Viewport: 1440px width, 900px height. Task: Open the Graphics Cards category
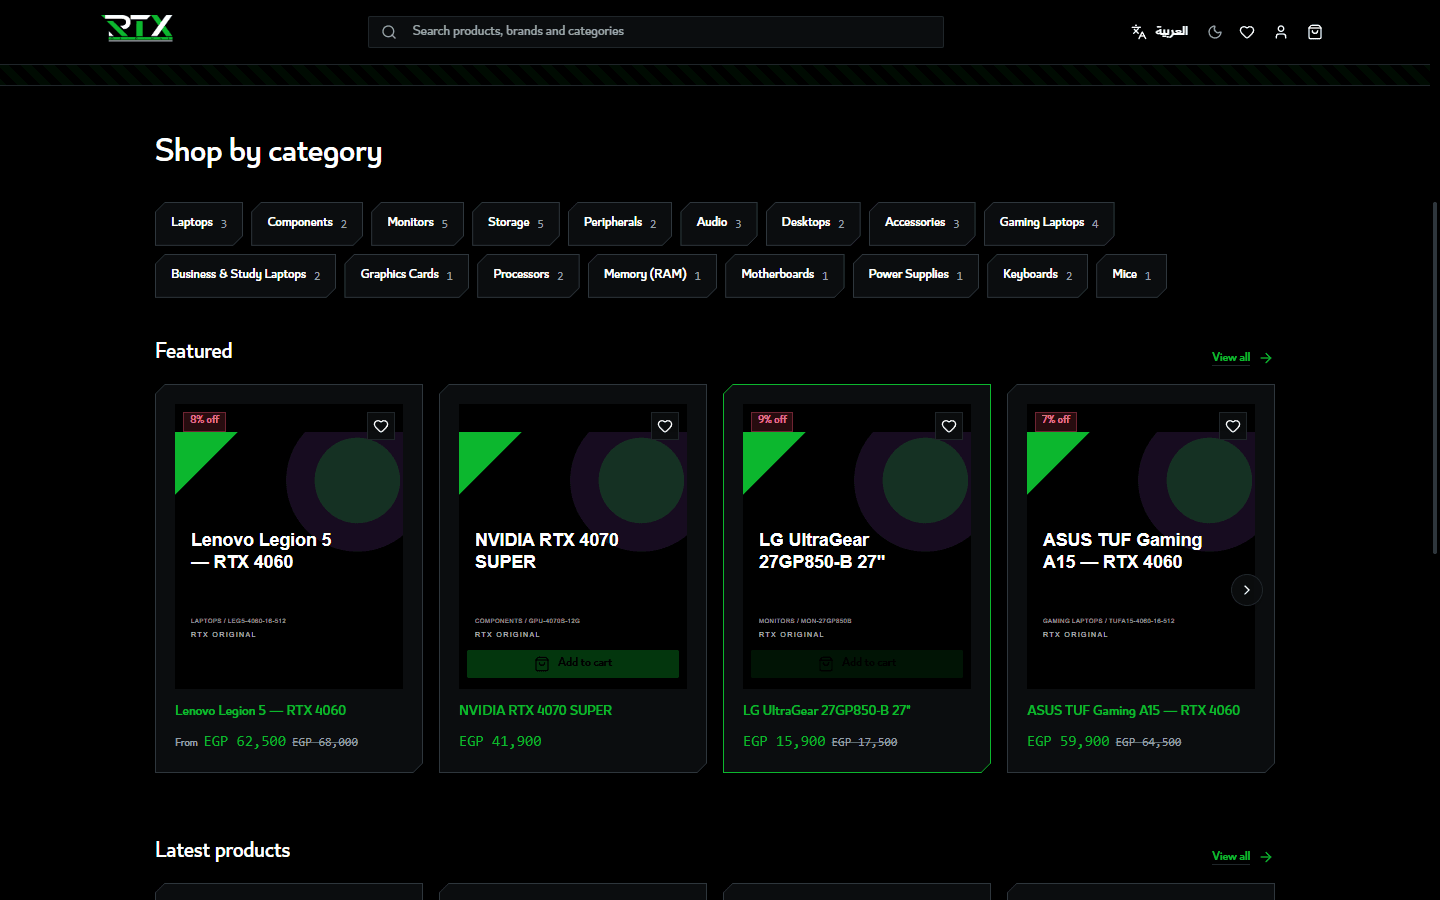pos(407,275)
